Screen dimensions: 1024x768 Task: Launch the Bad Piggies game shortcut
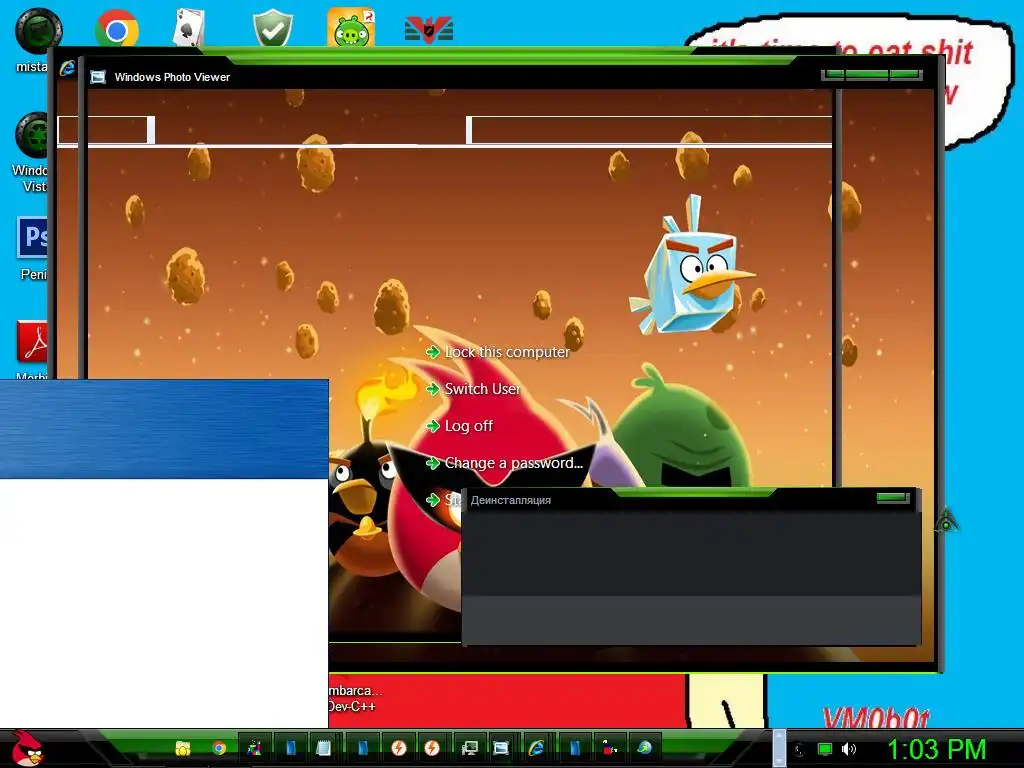(x=351, y=27)
